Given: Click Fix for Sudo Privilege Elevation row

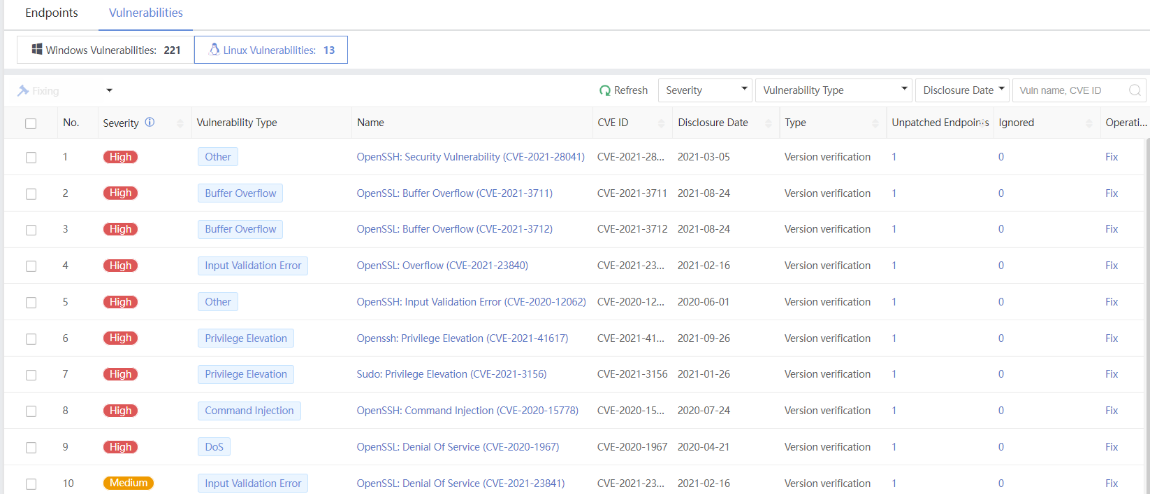Looking at the screenshot, I should click(1111, 374).
